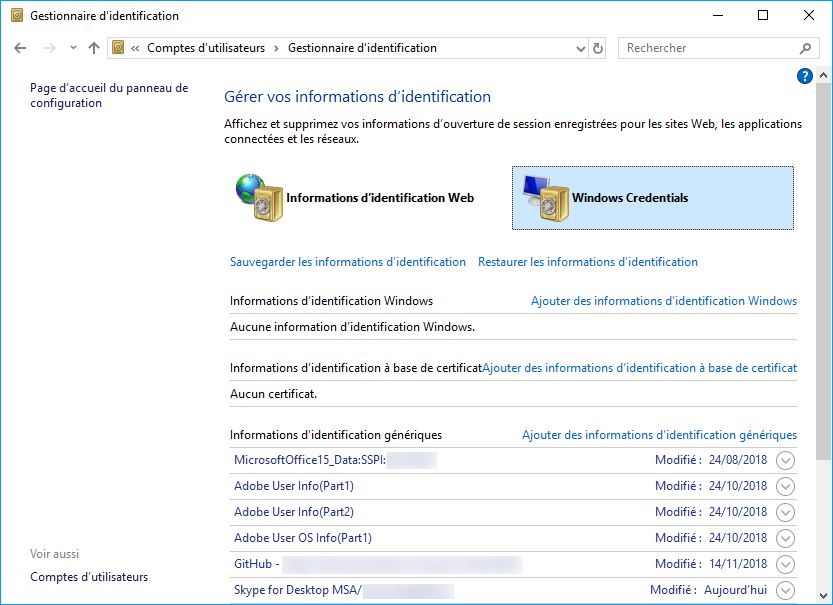The image size is (833, 605).
Task: Click the back navigation arrow
Action: [21, 48]
